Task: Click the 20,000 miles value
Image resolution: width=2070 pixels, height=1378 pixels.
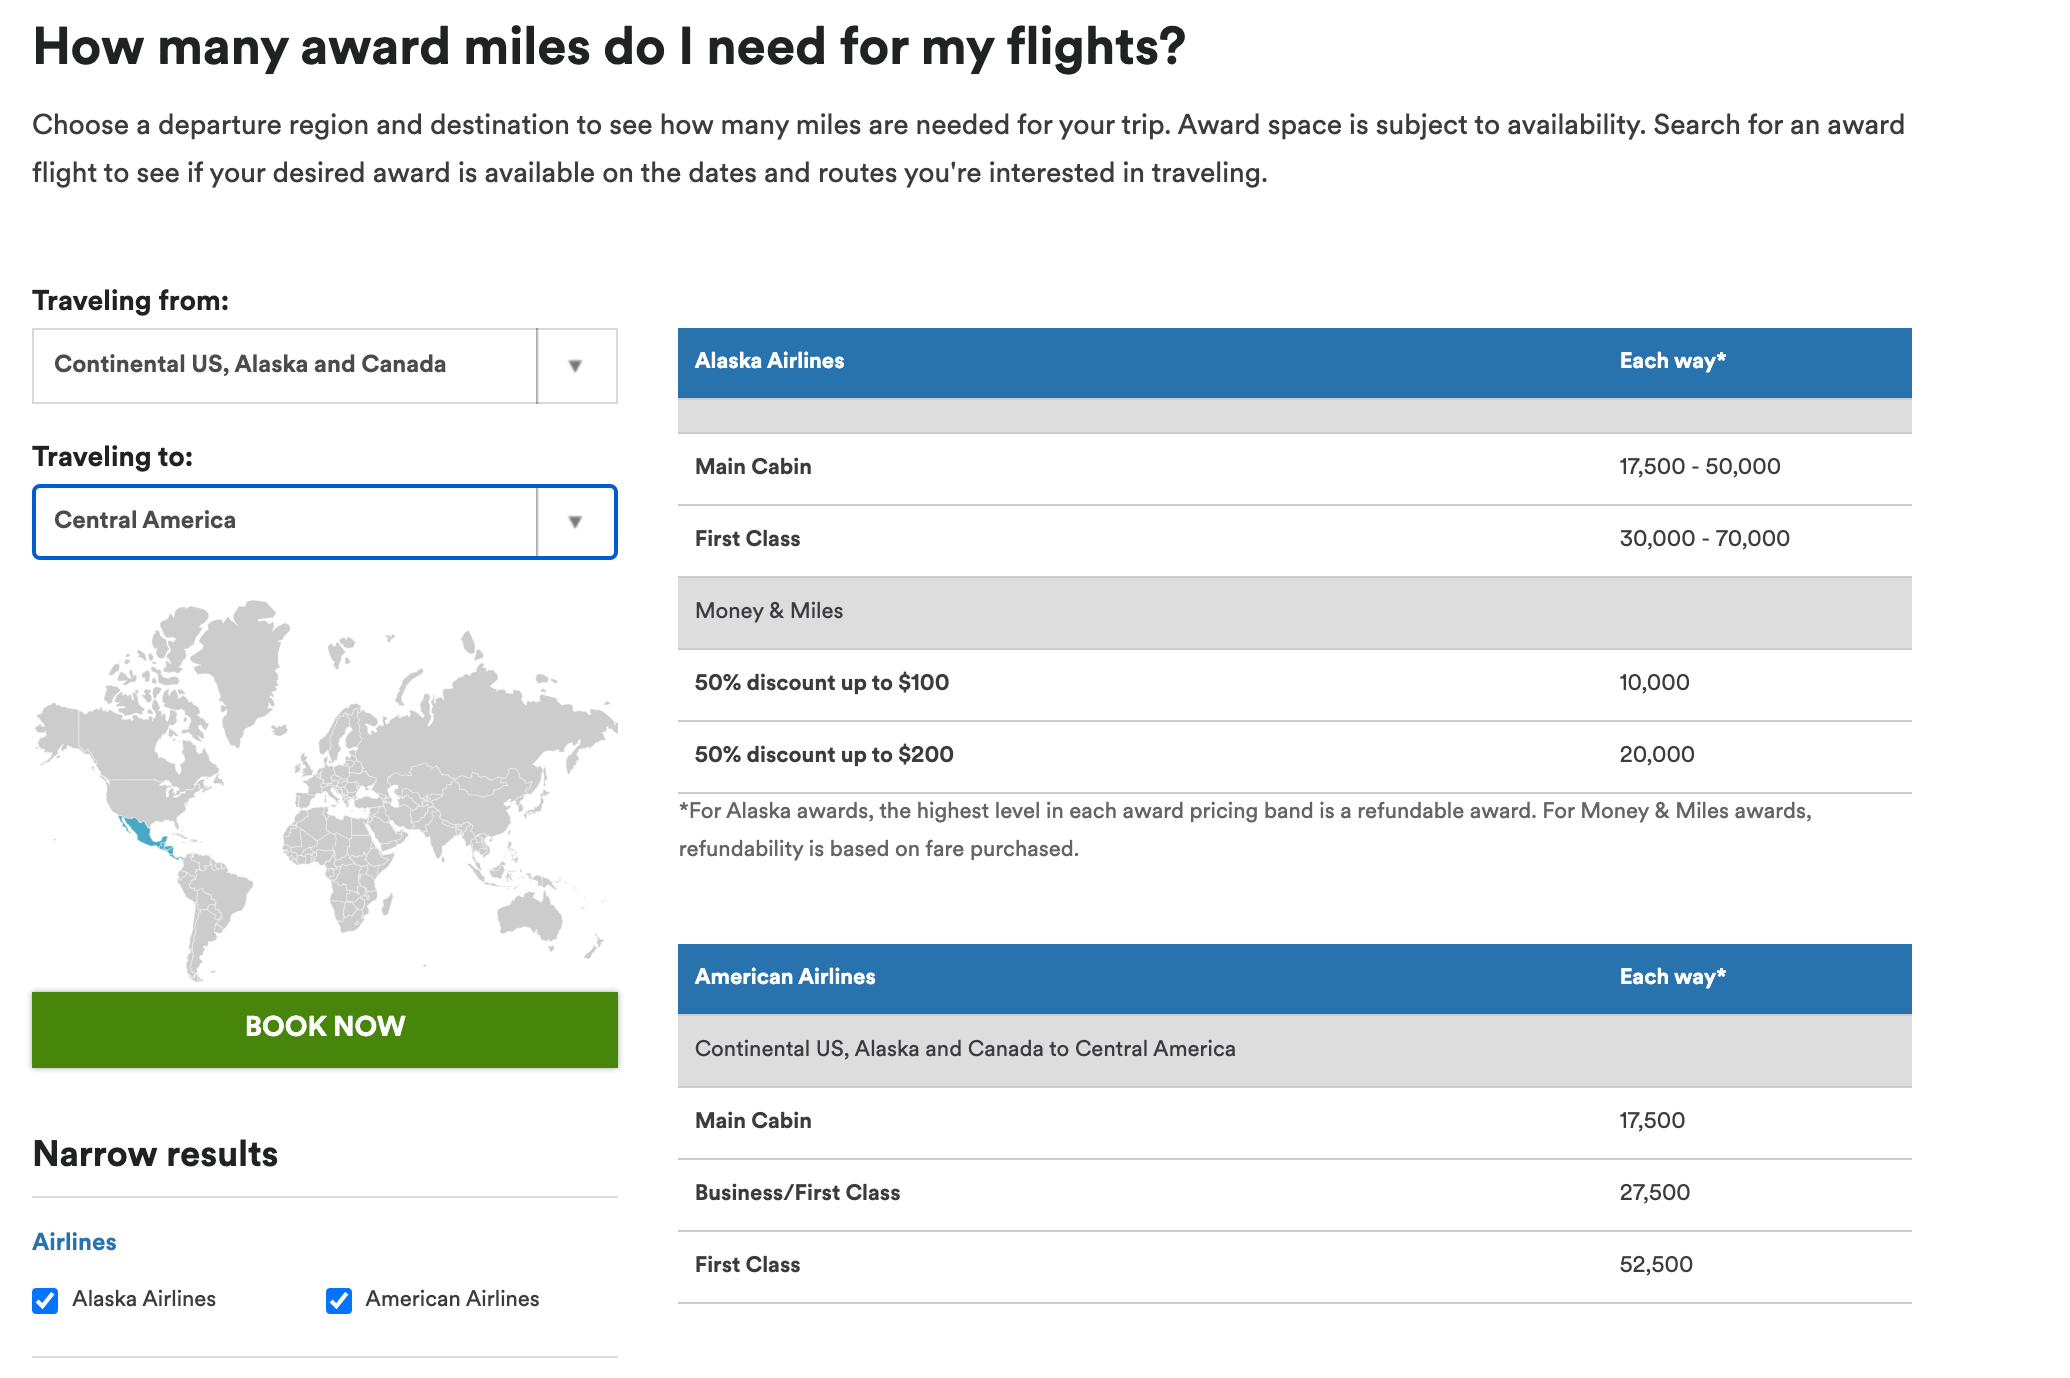Action: [1656, 755]
